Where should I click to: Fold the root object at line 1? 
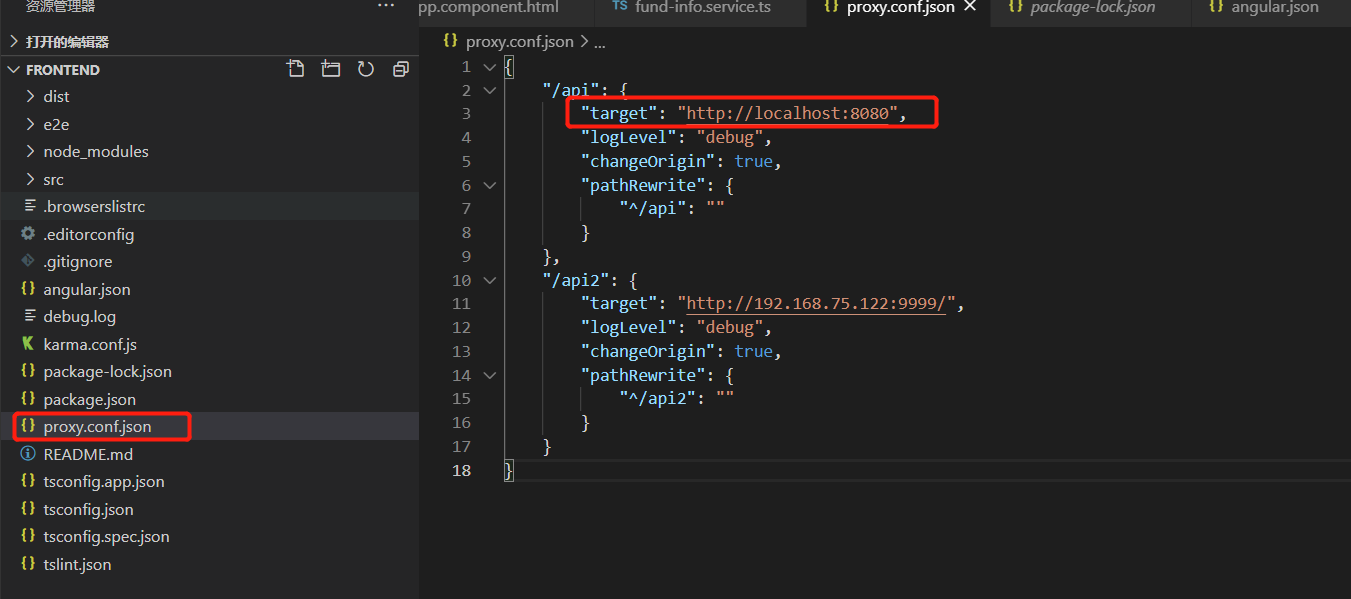click(x=489, y=66)
